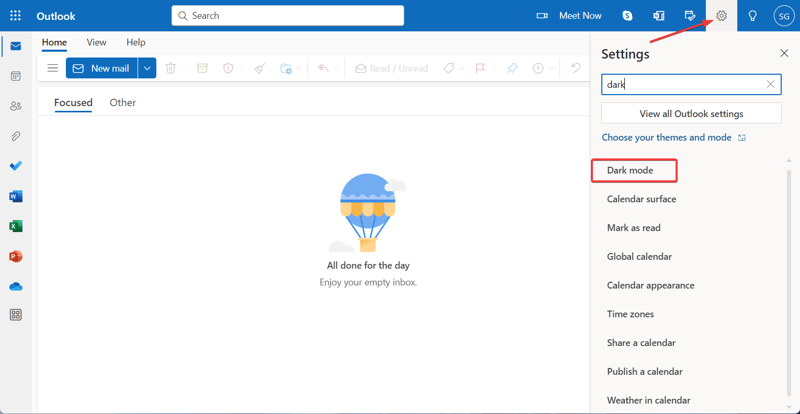Select Share a calendar result
This screenshot has width=800, height=414.
pos(641,343)
